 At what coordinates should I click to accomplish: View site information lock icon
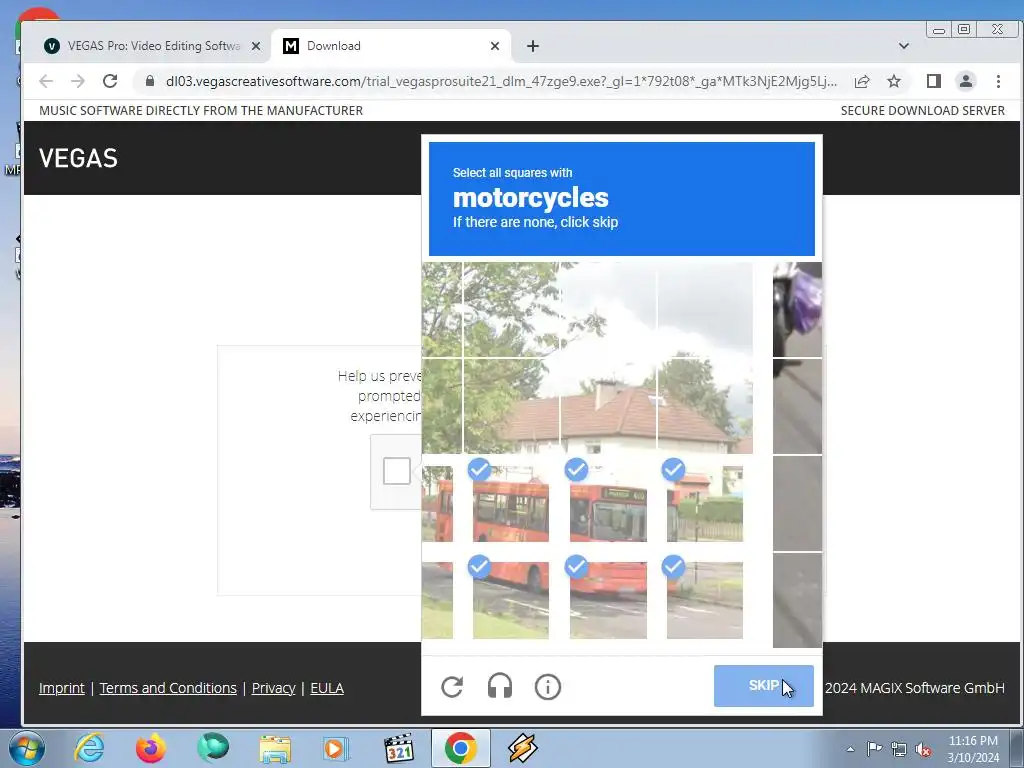pyautogui.click(x=150, y=81)
